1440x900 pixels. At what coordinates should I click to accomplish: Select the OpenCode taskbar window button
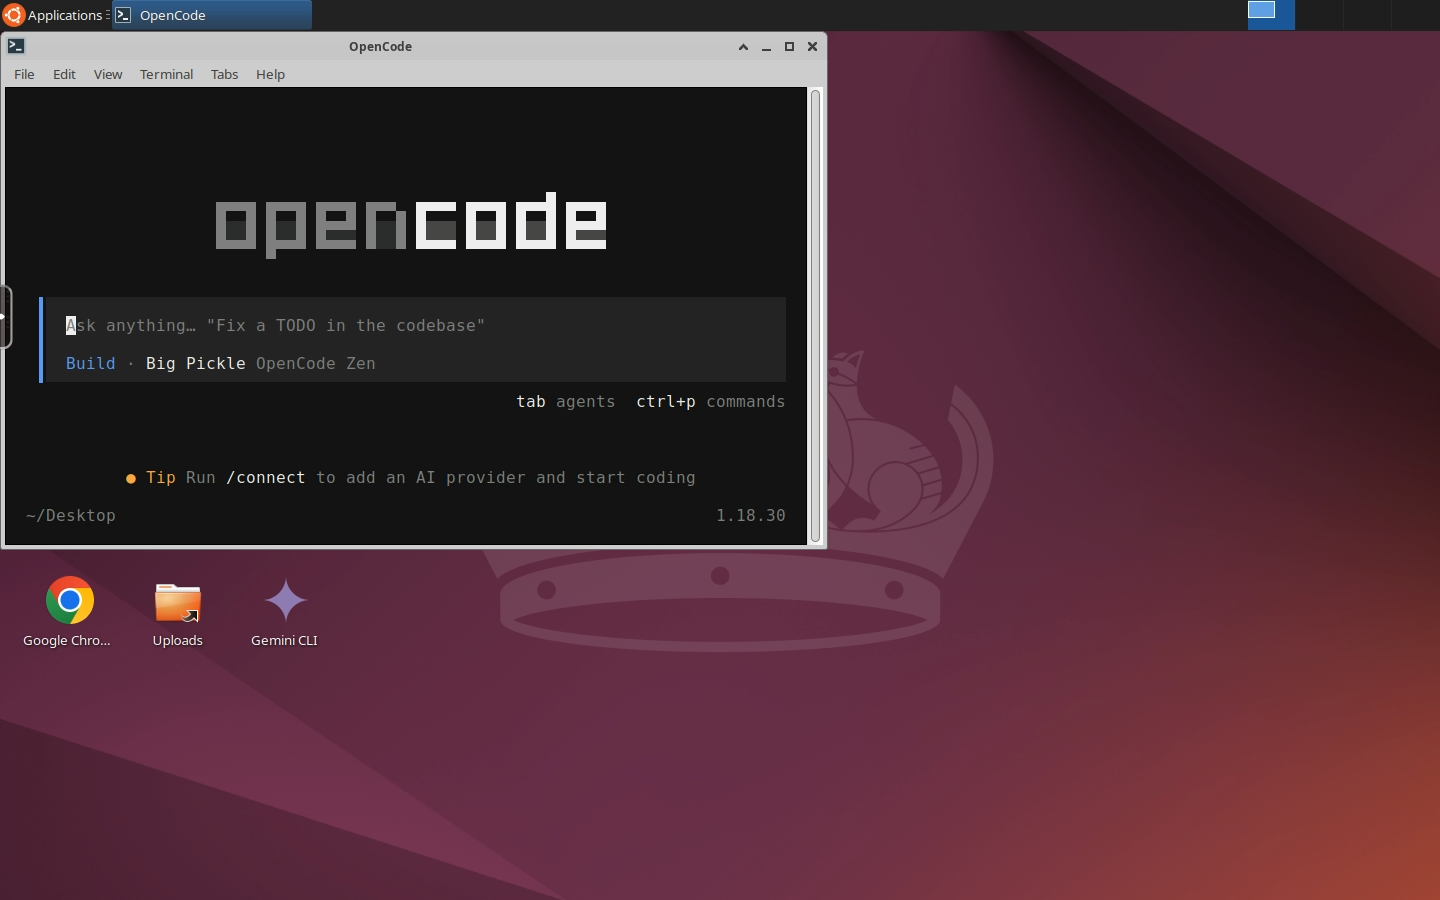point(212,15)
